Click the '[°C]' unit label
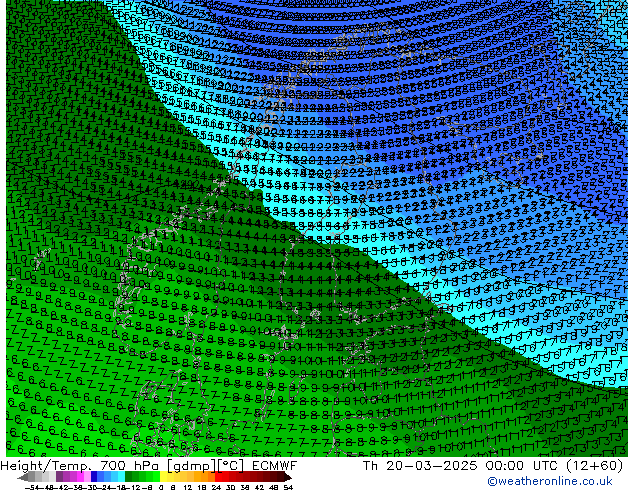The width and height of the screenshot is (634, 490). point(231,466)
